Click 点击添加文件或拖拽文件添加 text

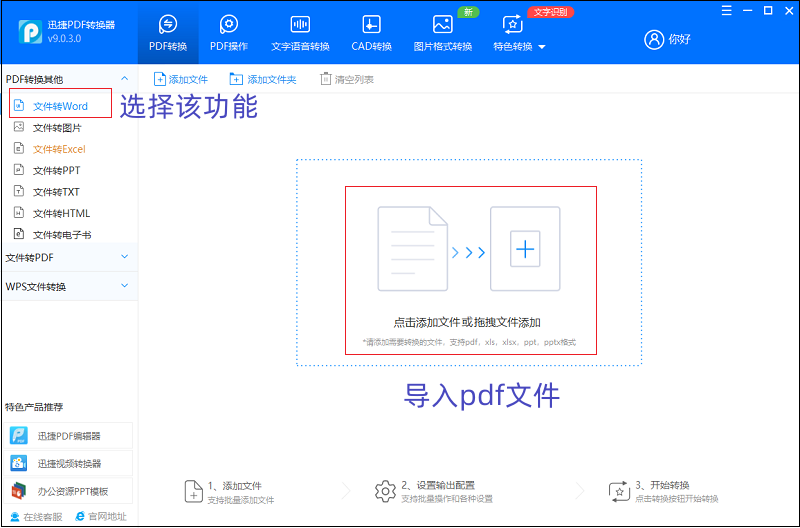click(467, 322)
